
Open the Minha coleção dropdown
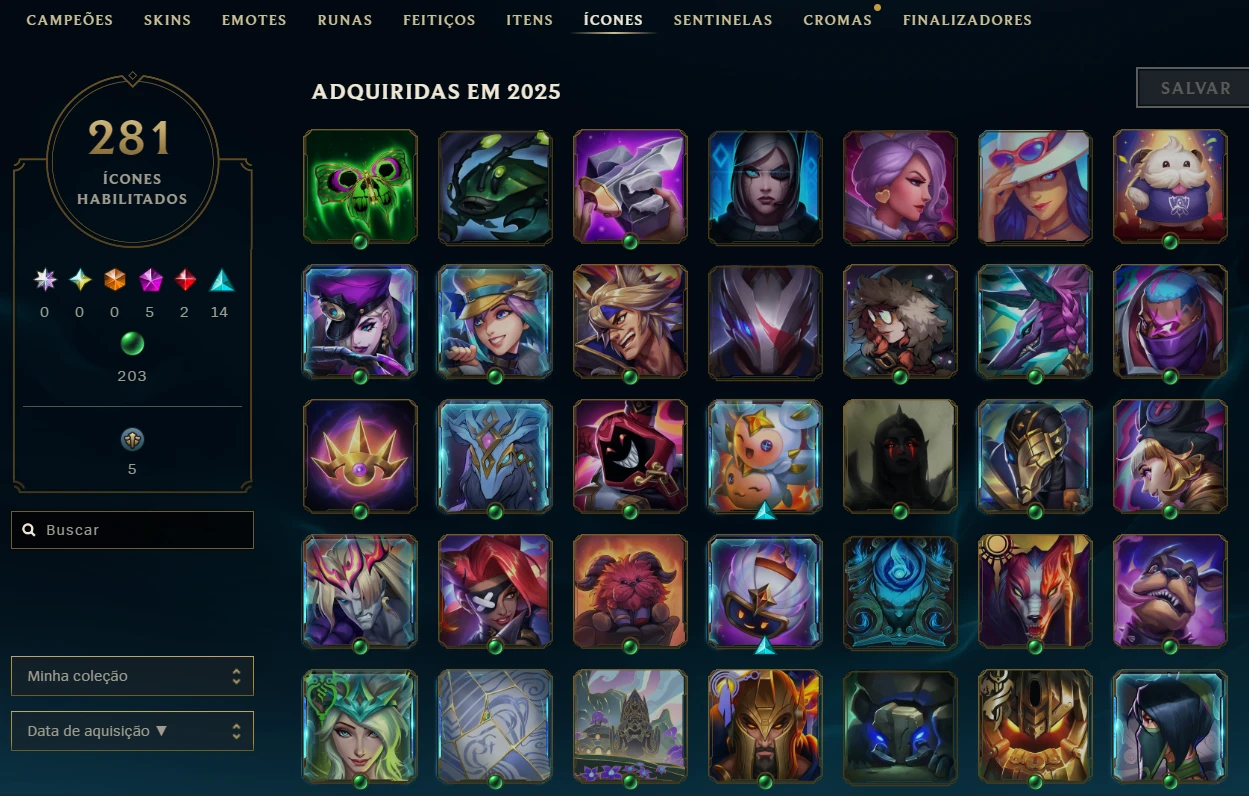132,676
